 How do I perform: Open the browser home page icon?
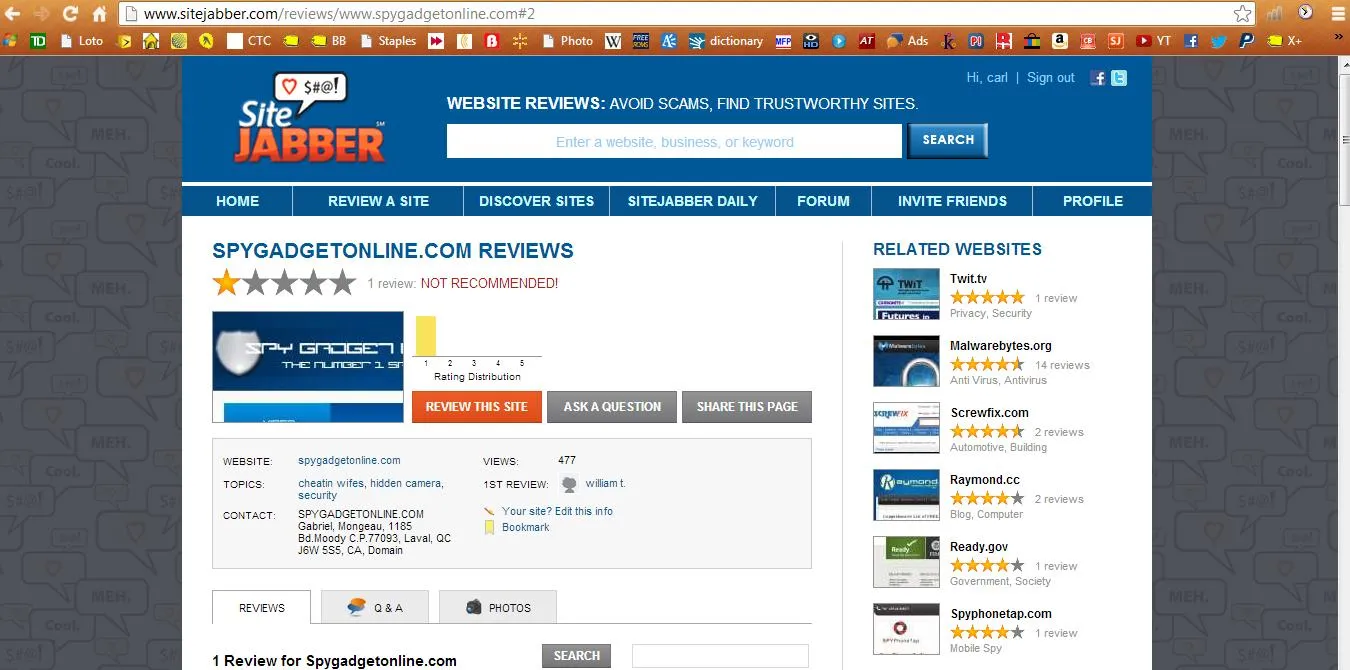[x=99, y=14]
